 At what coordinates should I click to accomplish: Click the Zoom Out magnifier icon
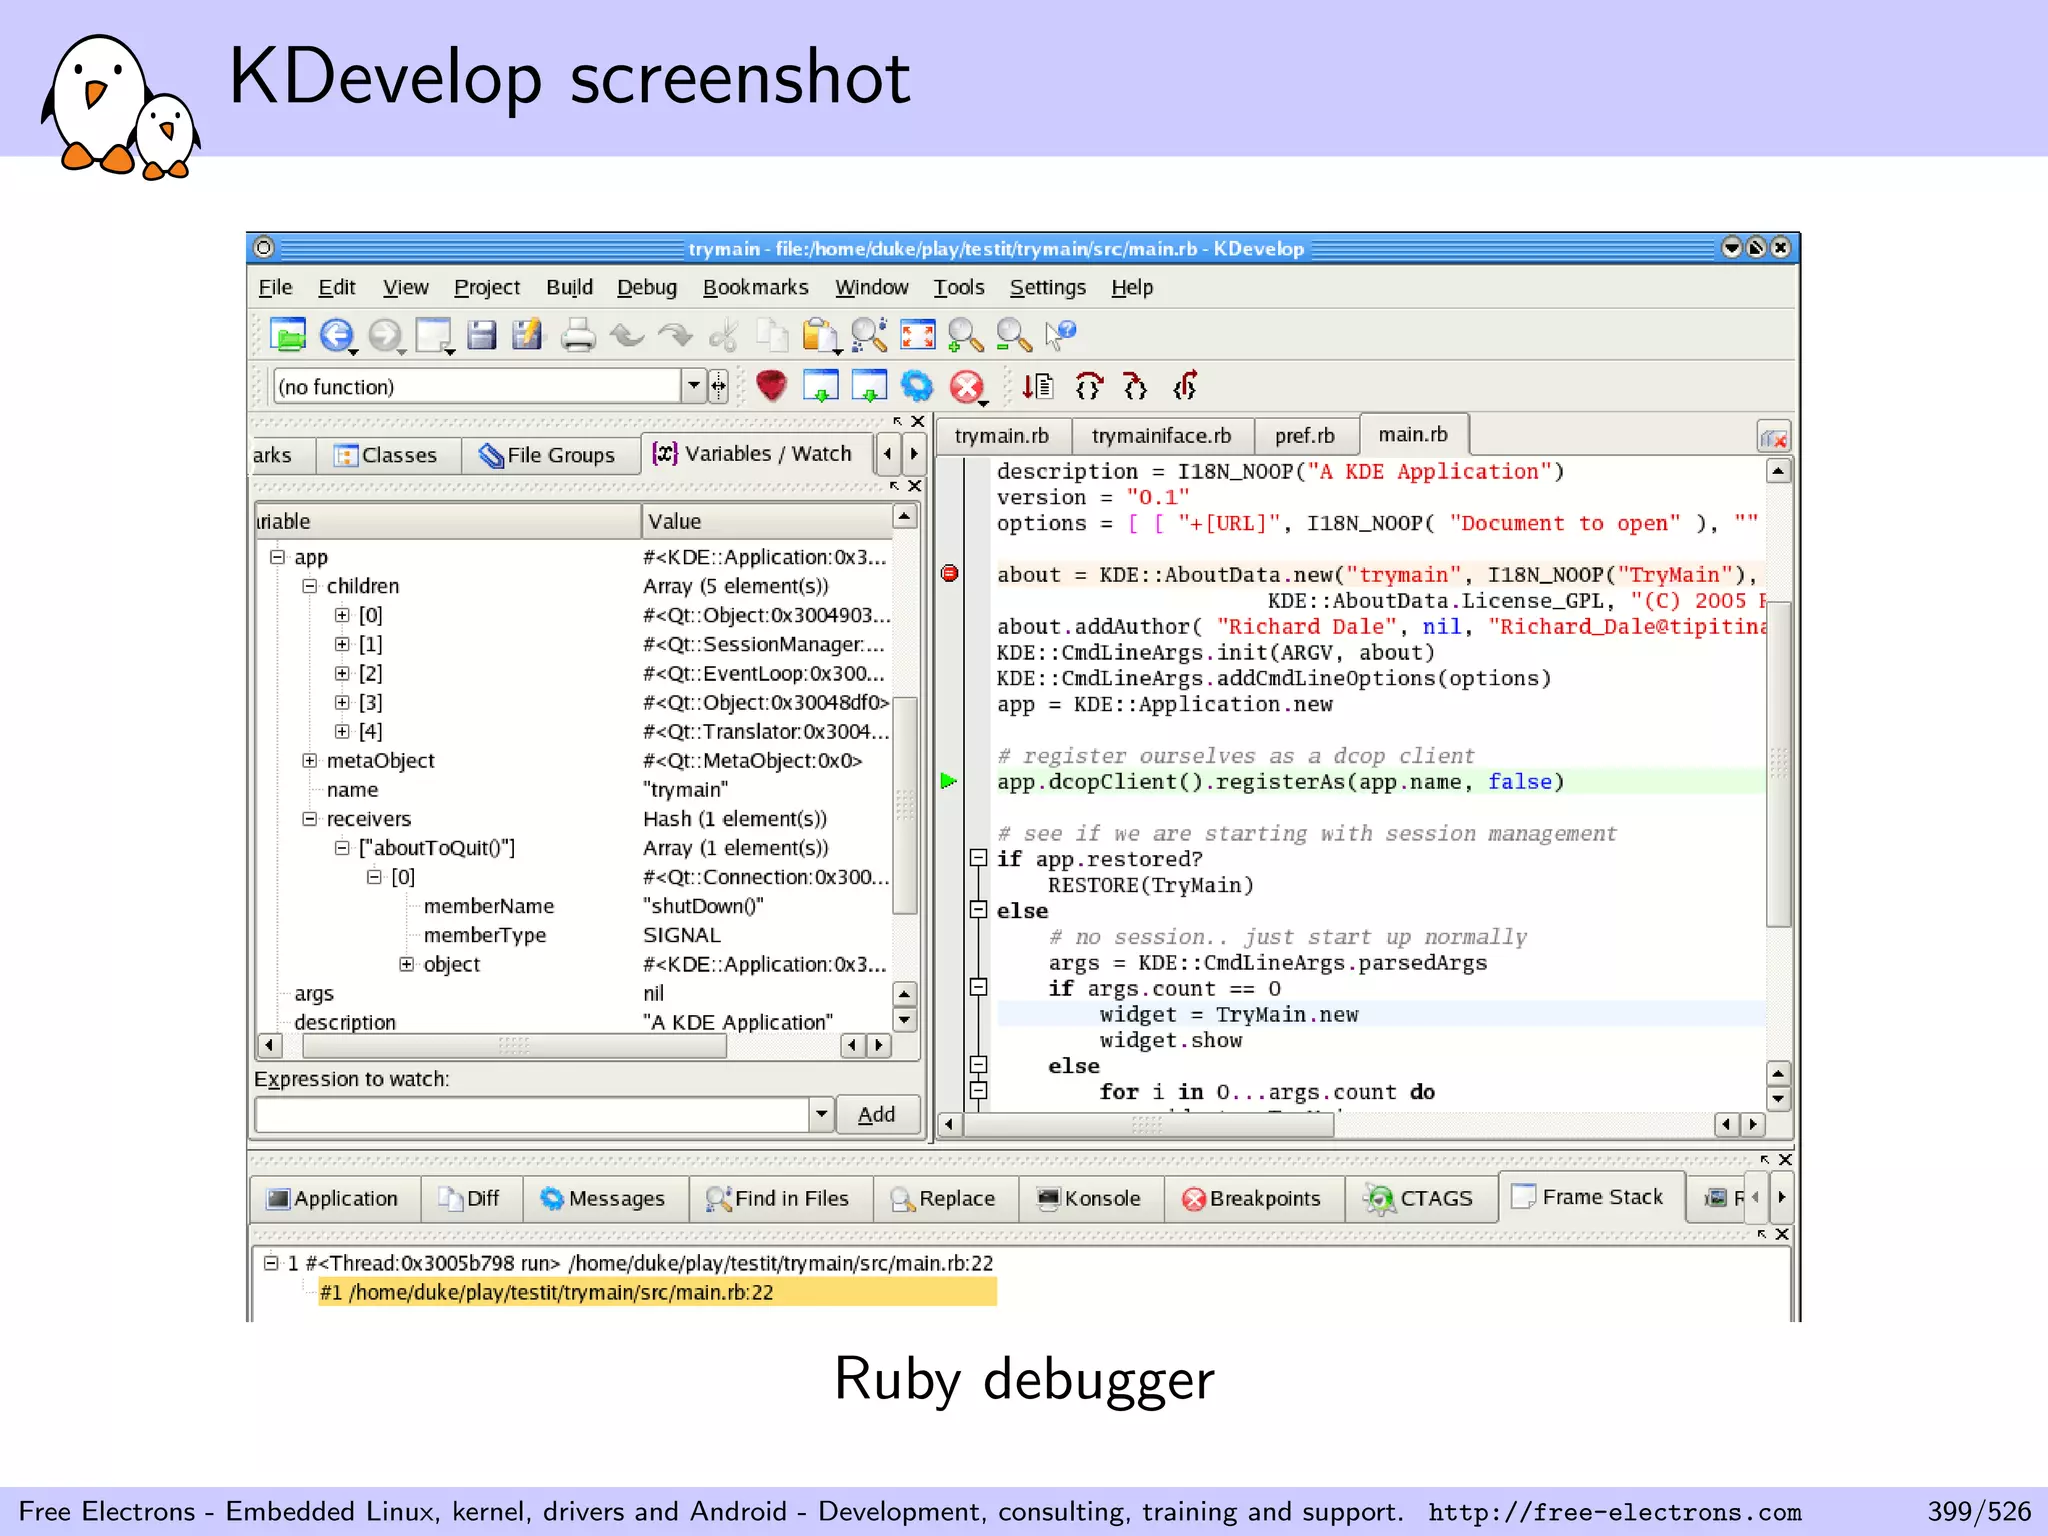(1013, 335)
